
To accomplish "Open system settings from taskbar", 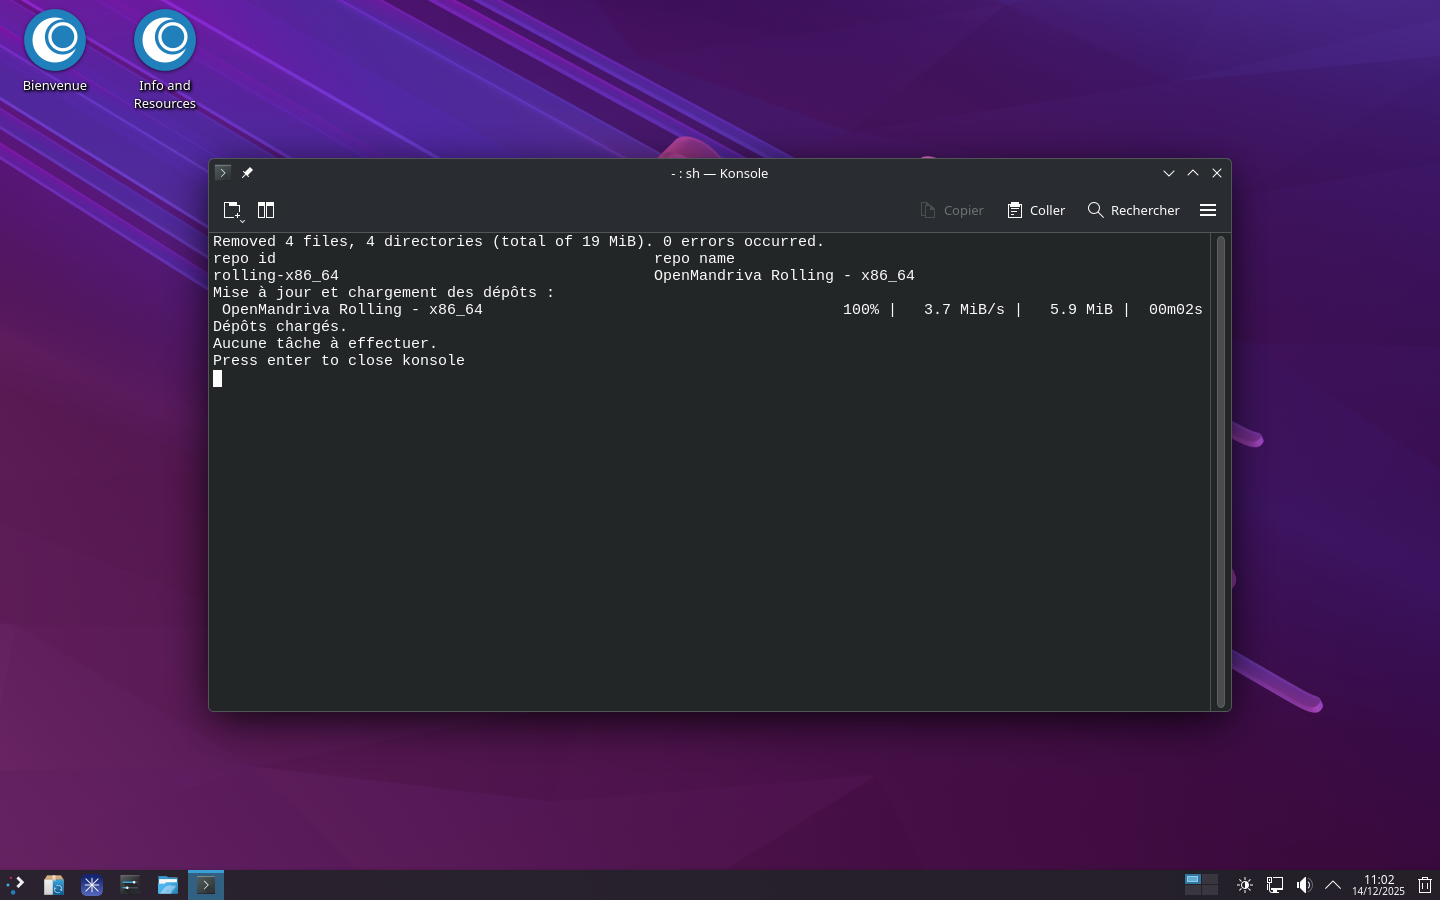I will (x=130, y=885).
